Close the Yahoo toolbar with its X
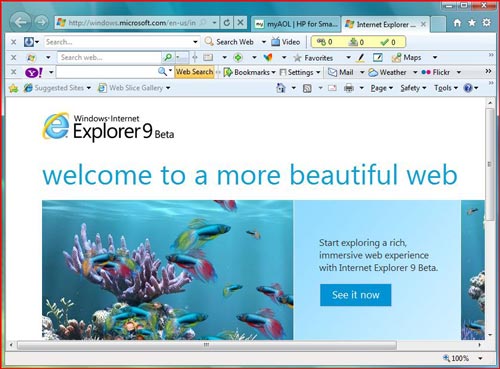 (x=13, y=72)
